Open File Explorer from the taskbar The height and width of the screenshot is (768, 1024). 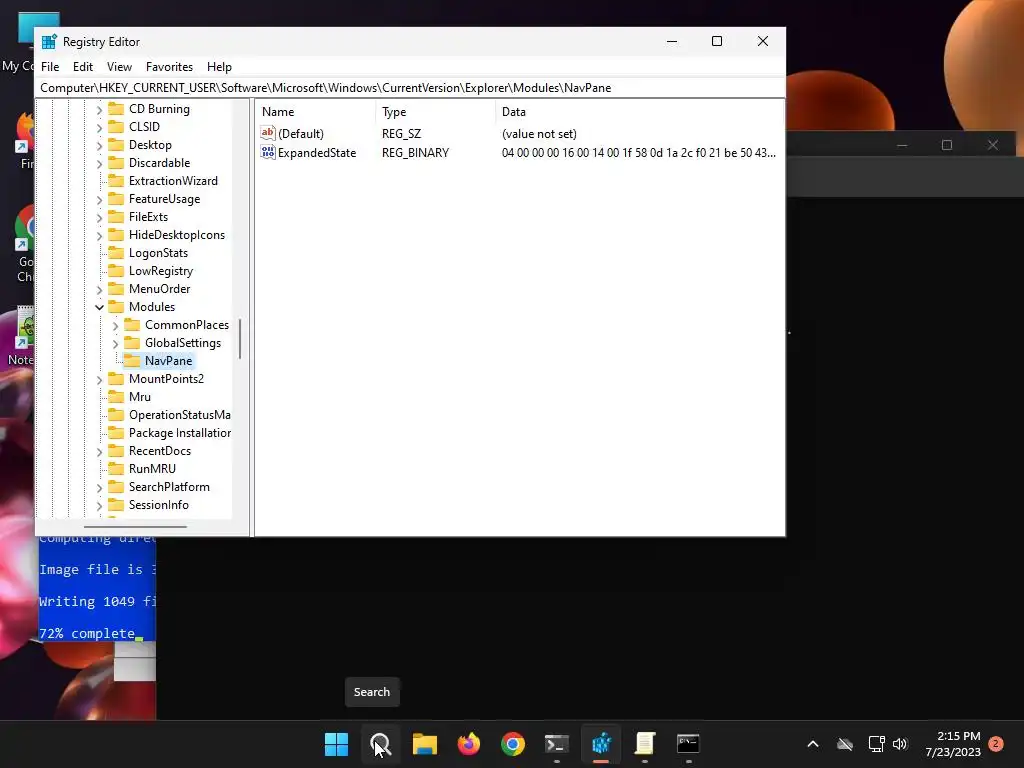pyautogui.click(x=424, y=744)
